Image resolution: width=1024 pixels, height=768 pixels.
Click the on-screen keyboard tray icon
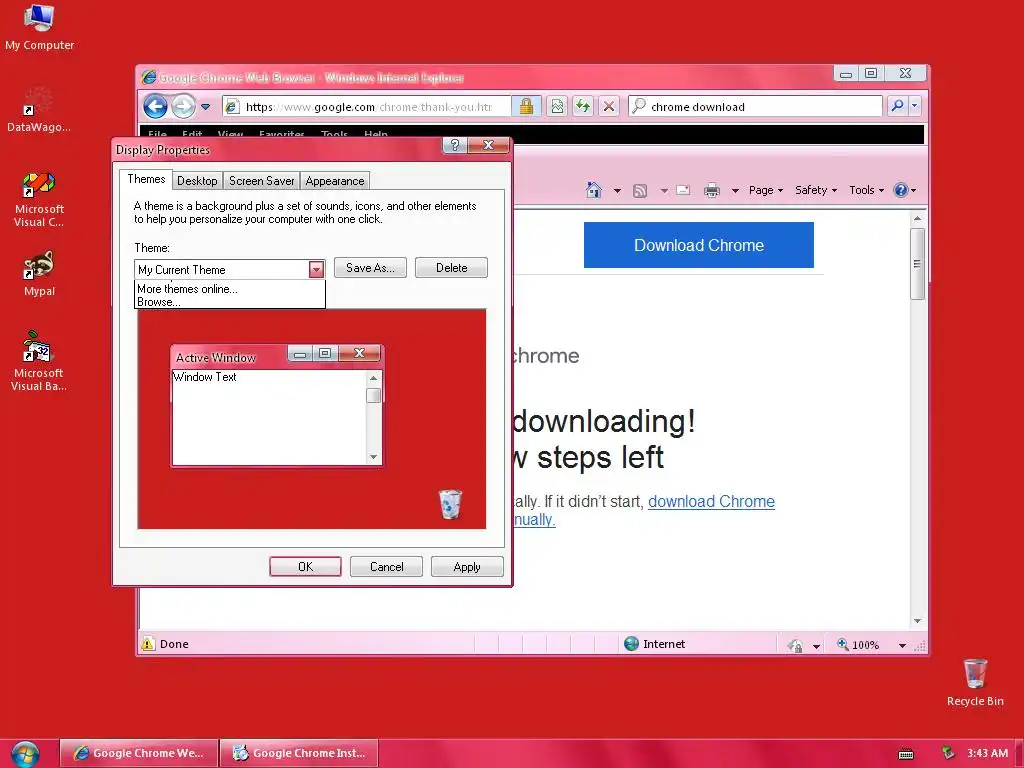pyautogui.click(x=906, y=754)
